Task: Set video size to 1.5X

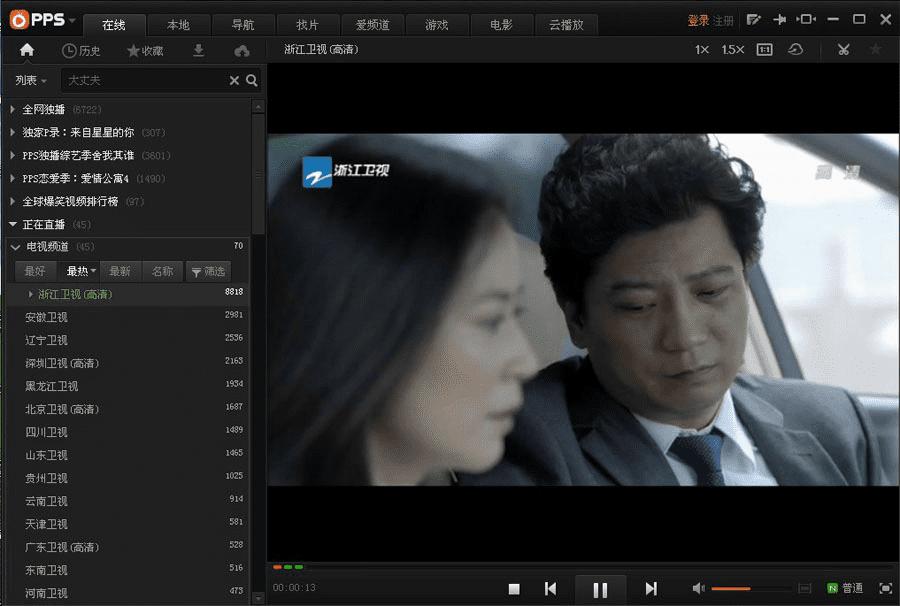Action: (732, 50)
